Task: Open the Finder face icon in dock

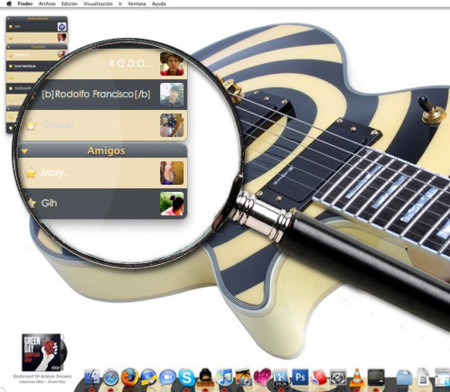Action: [92, 378]
